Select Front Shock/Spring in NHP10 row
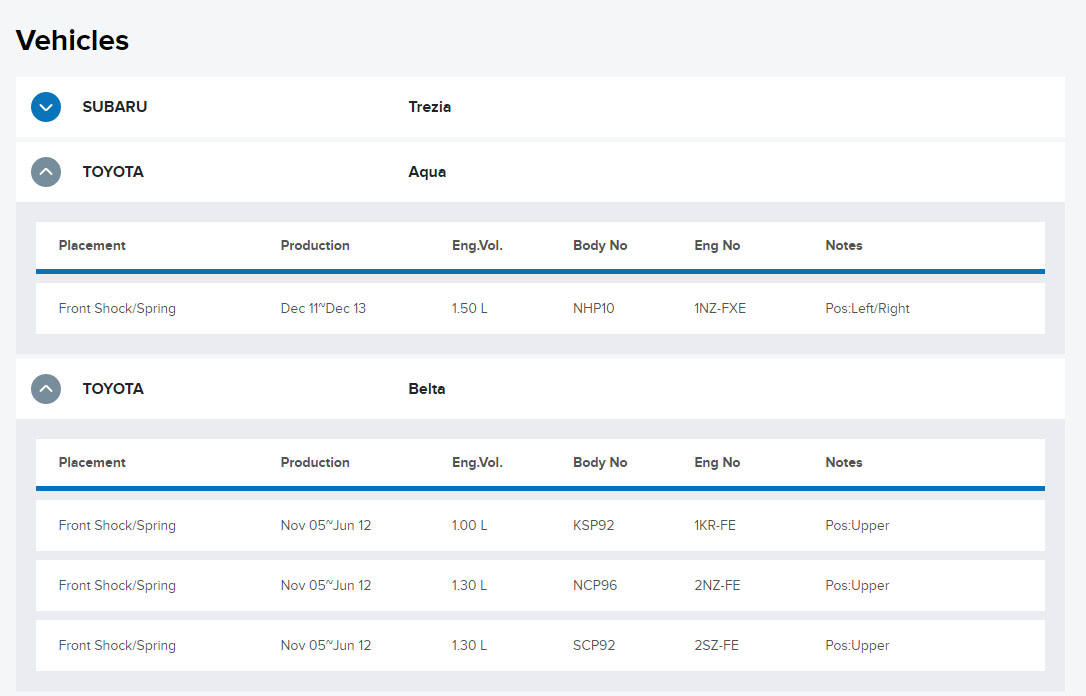 click(117, 308)
